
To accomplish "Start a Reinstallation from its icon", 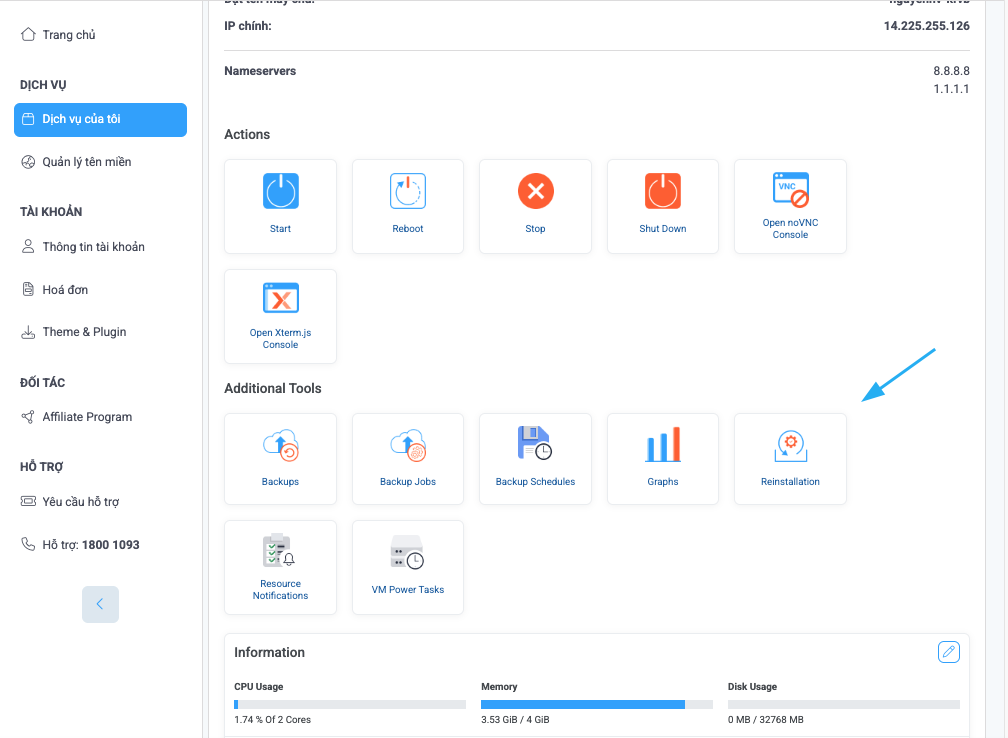I will [x=790, y=443].
